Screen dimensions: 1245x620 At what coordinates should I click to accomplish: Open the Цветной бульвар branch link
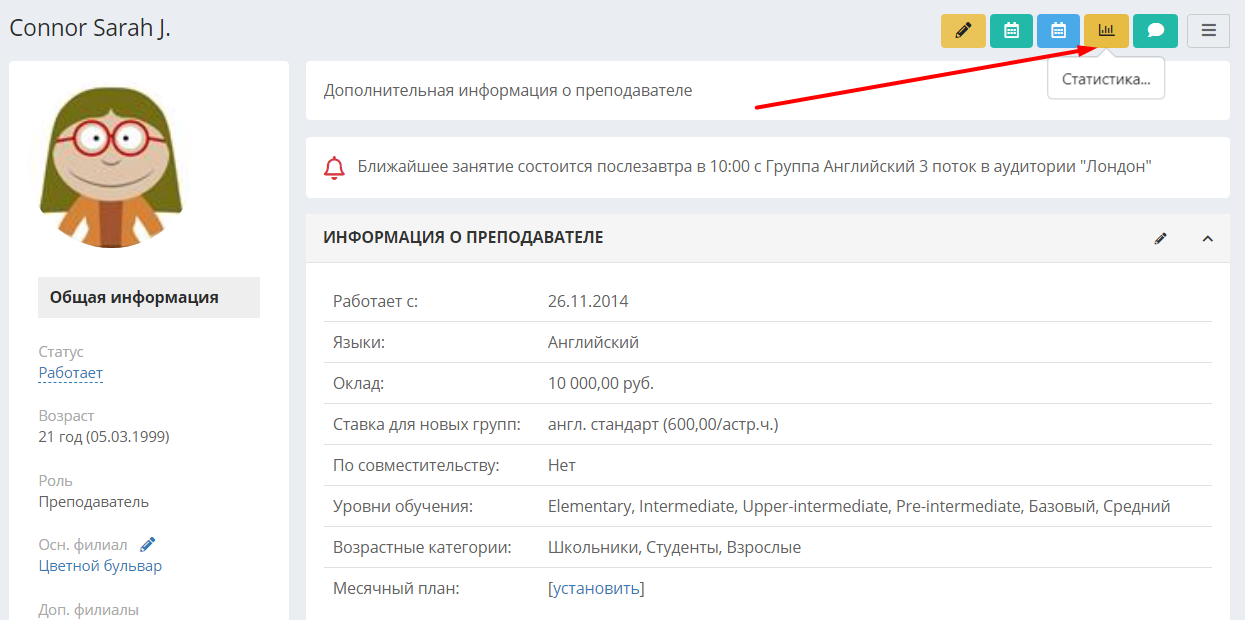[100, 566]
